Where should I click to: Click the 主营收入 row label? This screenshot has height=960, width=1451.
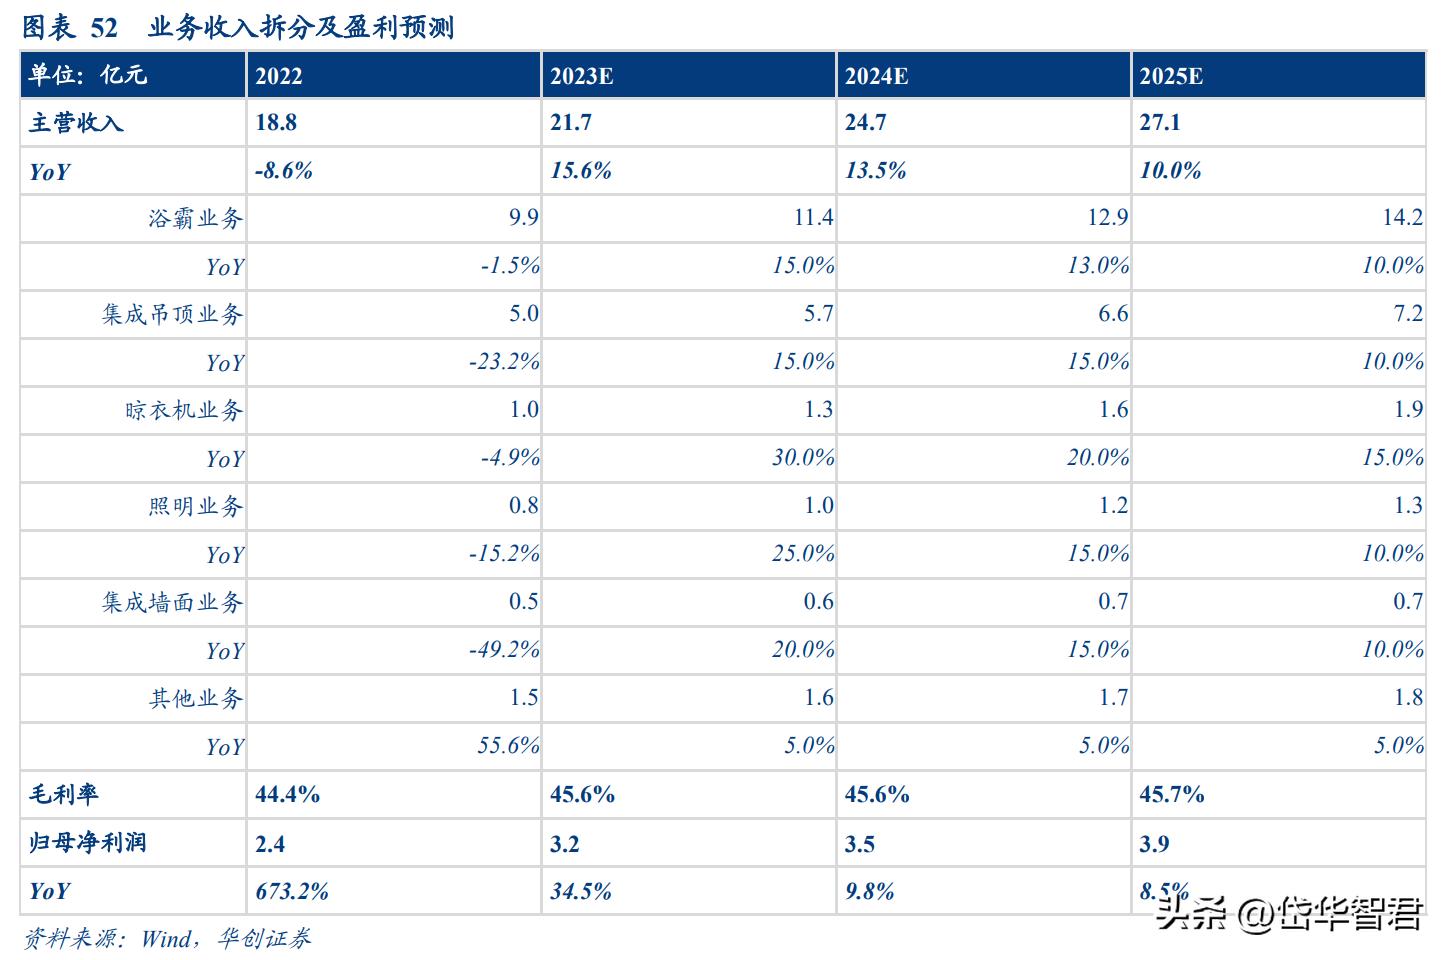[76, 123]
